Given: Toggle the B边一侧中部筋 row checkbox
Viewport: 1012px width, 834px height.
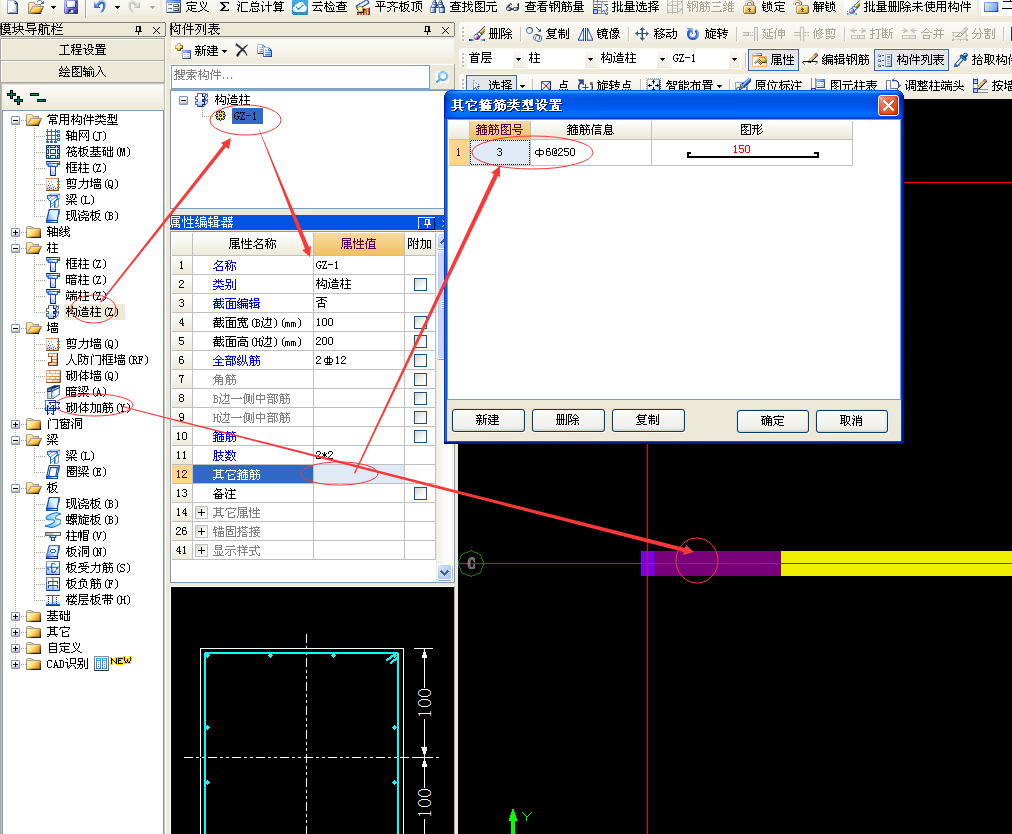Looking at the screenshot, I should (420, 398).
